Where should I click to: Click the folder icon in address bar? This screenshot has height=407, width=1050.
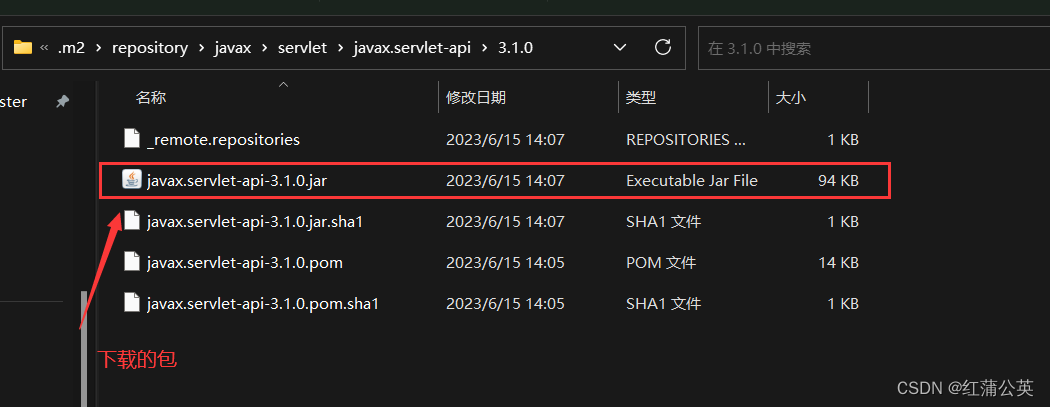tap(23, 48)
